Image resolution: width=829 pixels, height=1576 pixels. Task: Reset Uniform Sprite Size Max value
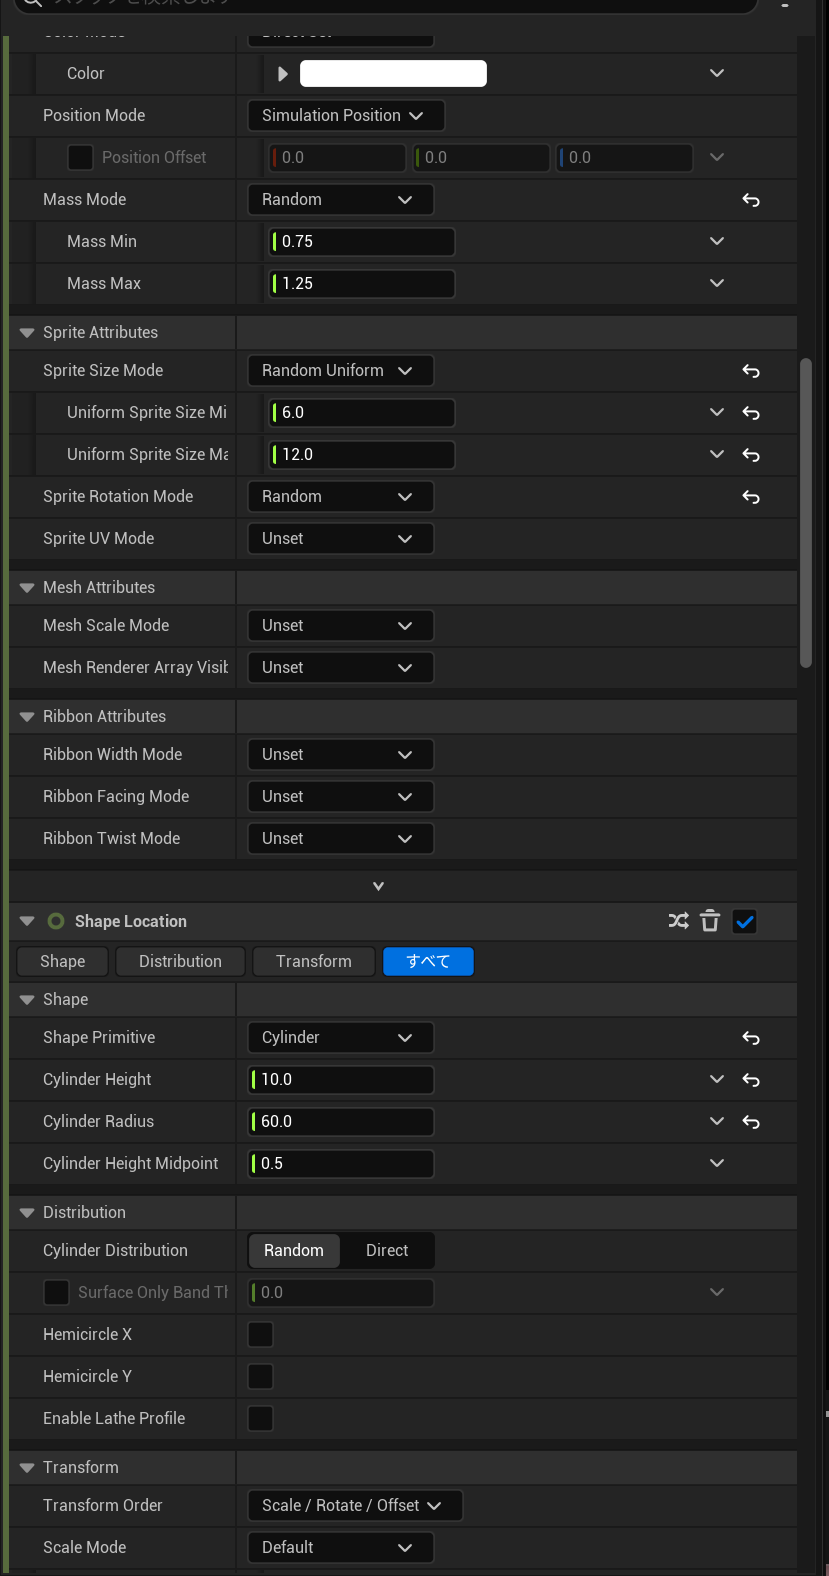coord(751,455)
